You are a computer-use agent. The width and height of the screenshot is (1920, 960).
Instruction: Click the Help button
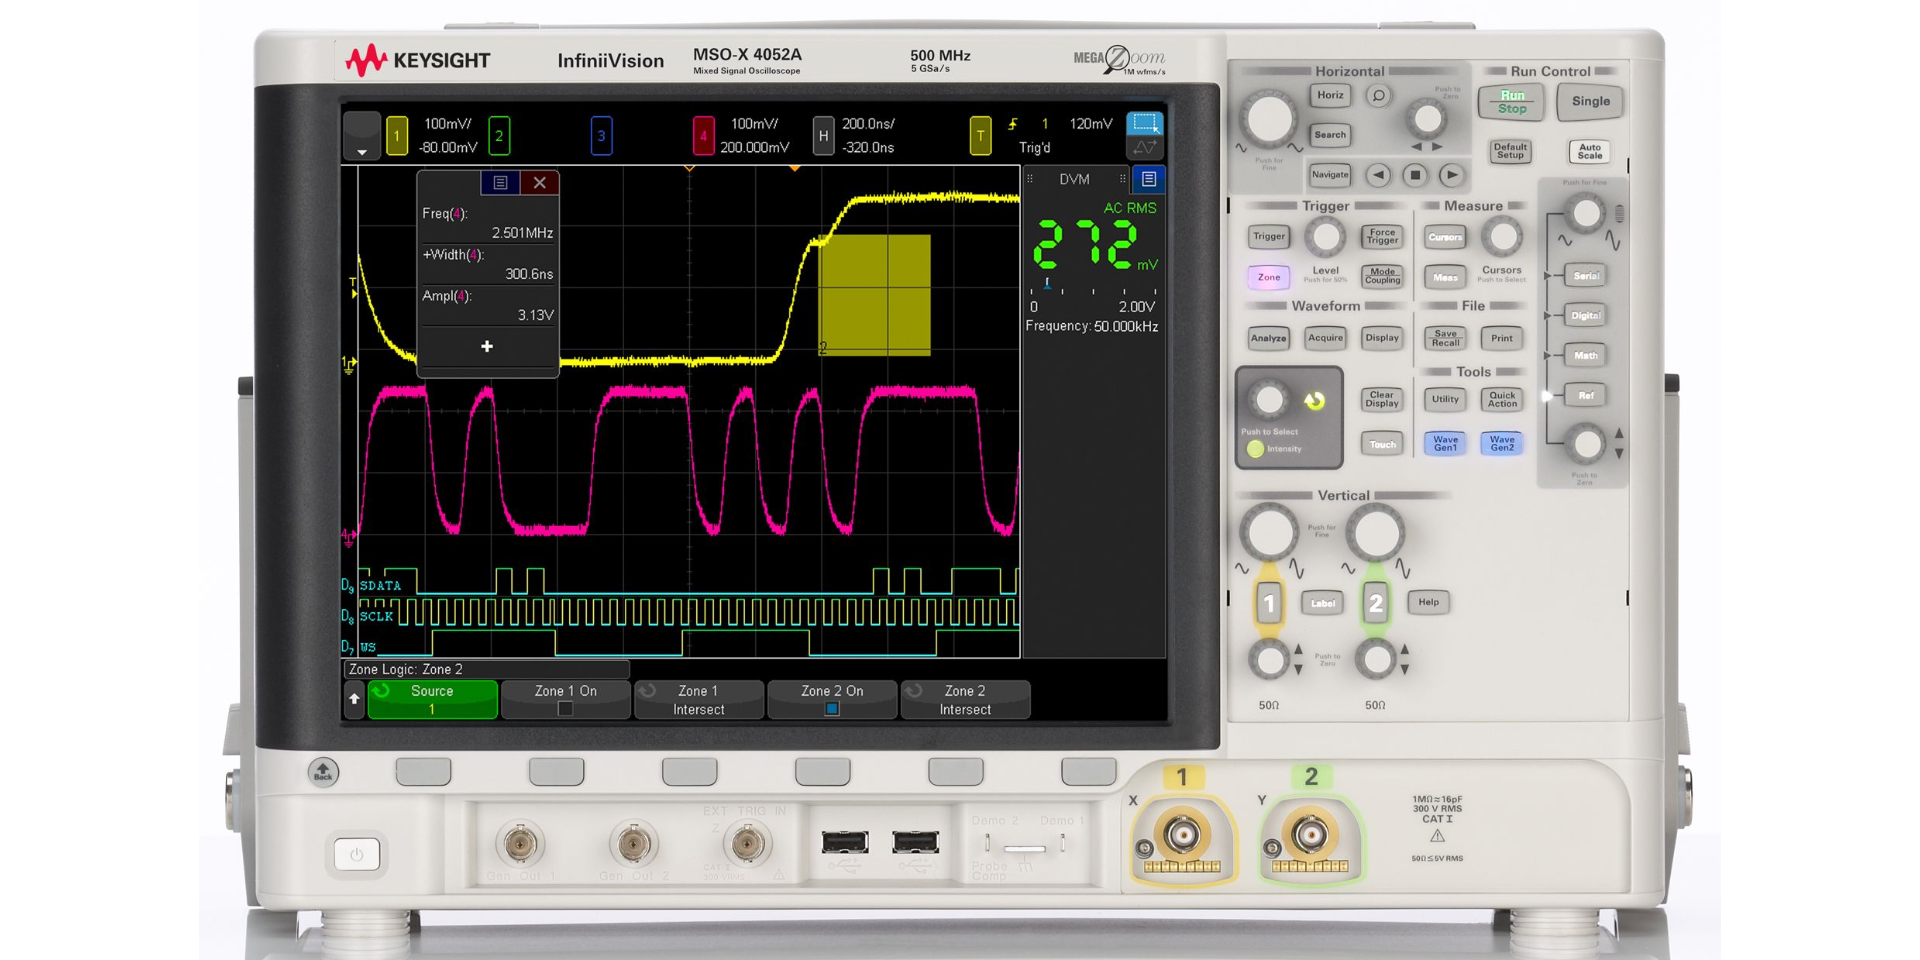coord(1428,602)
